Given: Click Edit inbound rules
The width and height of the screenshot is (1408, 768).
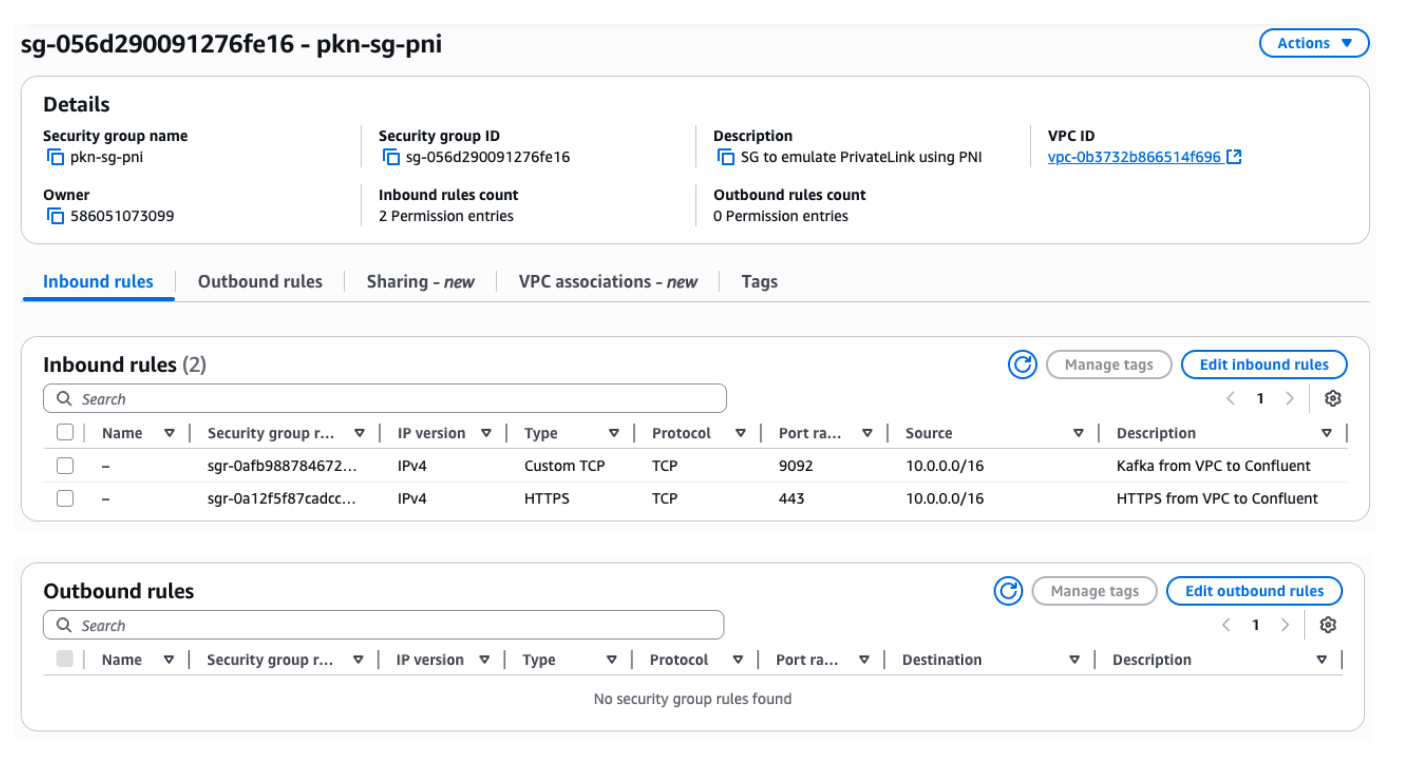Looking at the screenshot, I should (x=1264, y=364).
